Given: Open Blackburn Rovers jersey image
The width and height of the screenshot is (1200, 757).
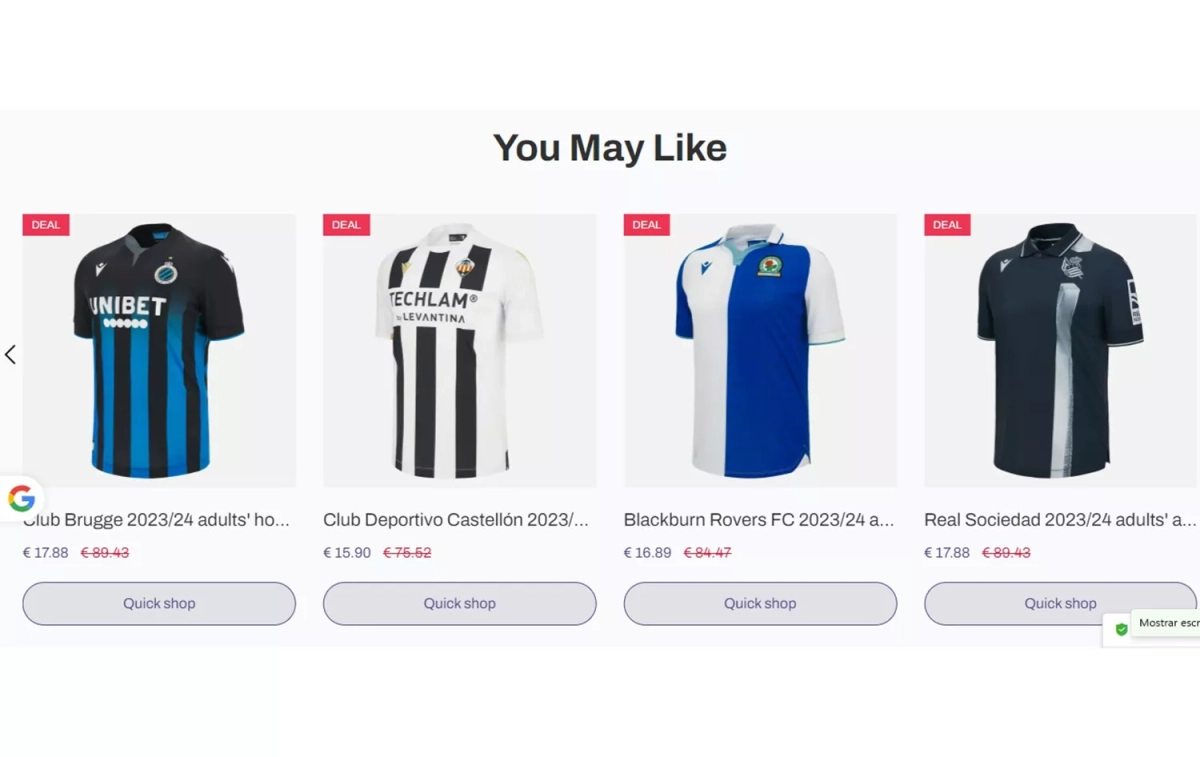Looking at the screenshot, I should click(x=760, y=350).
